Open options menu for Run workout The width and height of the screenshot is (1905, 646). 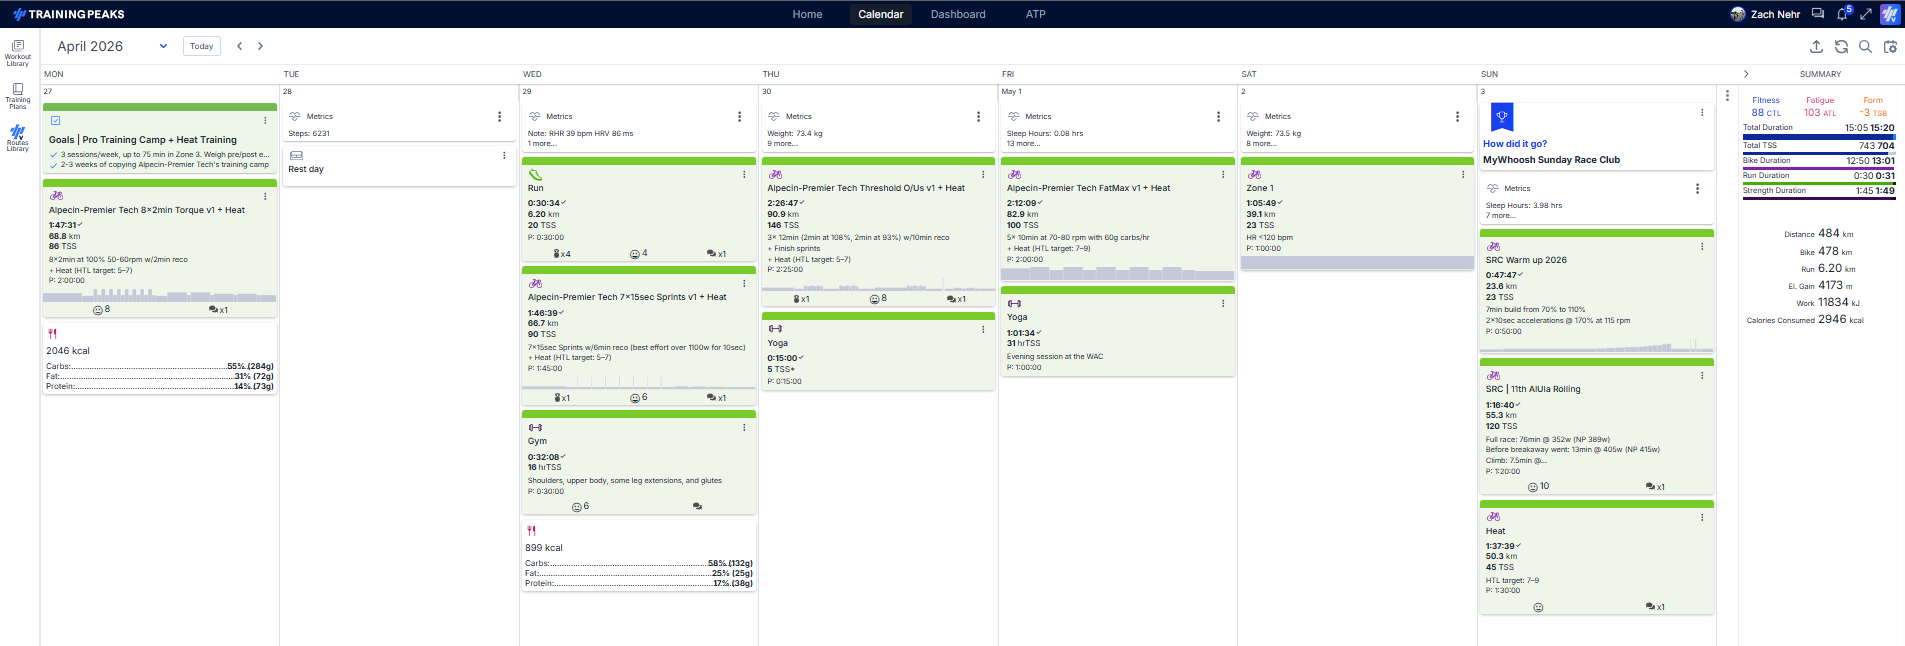tap(744, 174)
